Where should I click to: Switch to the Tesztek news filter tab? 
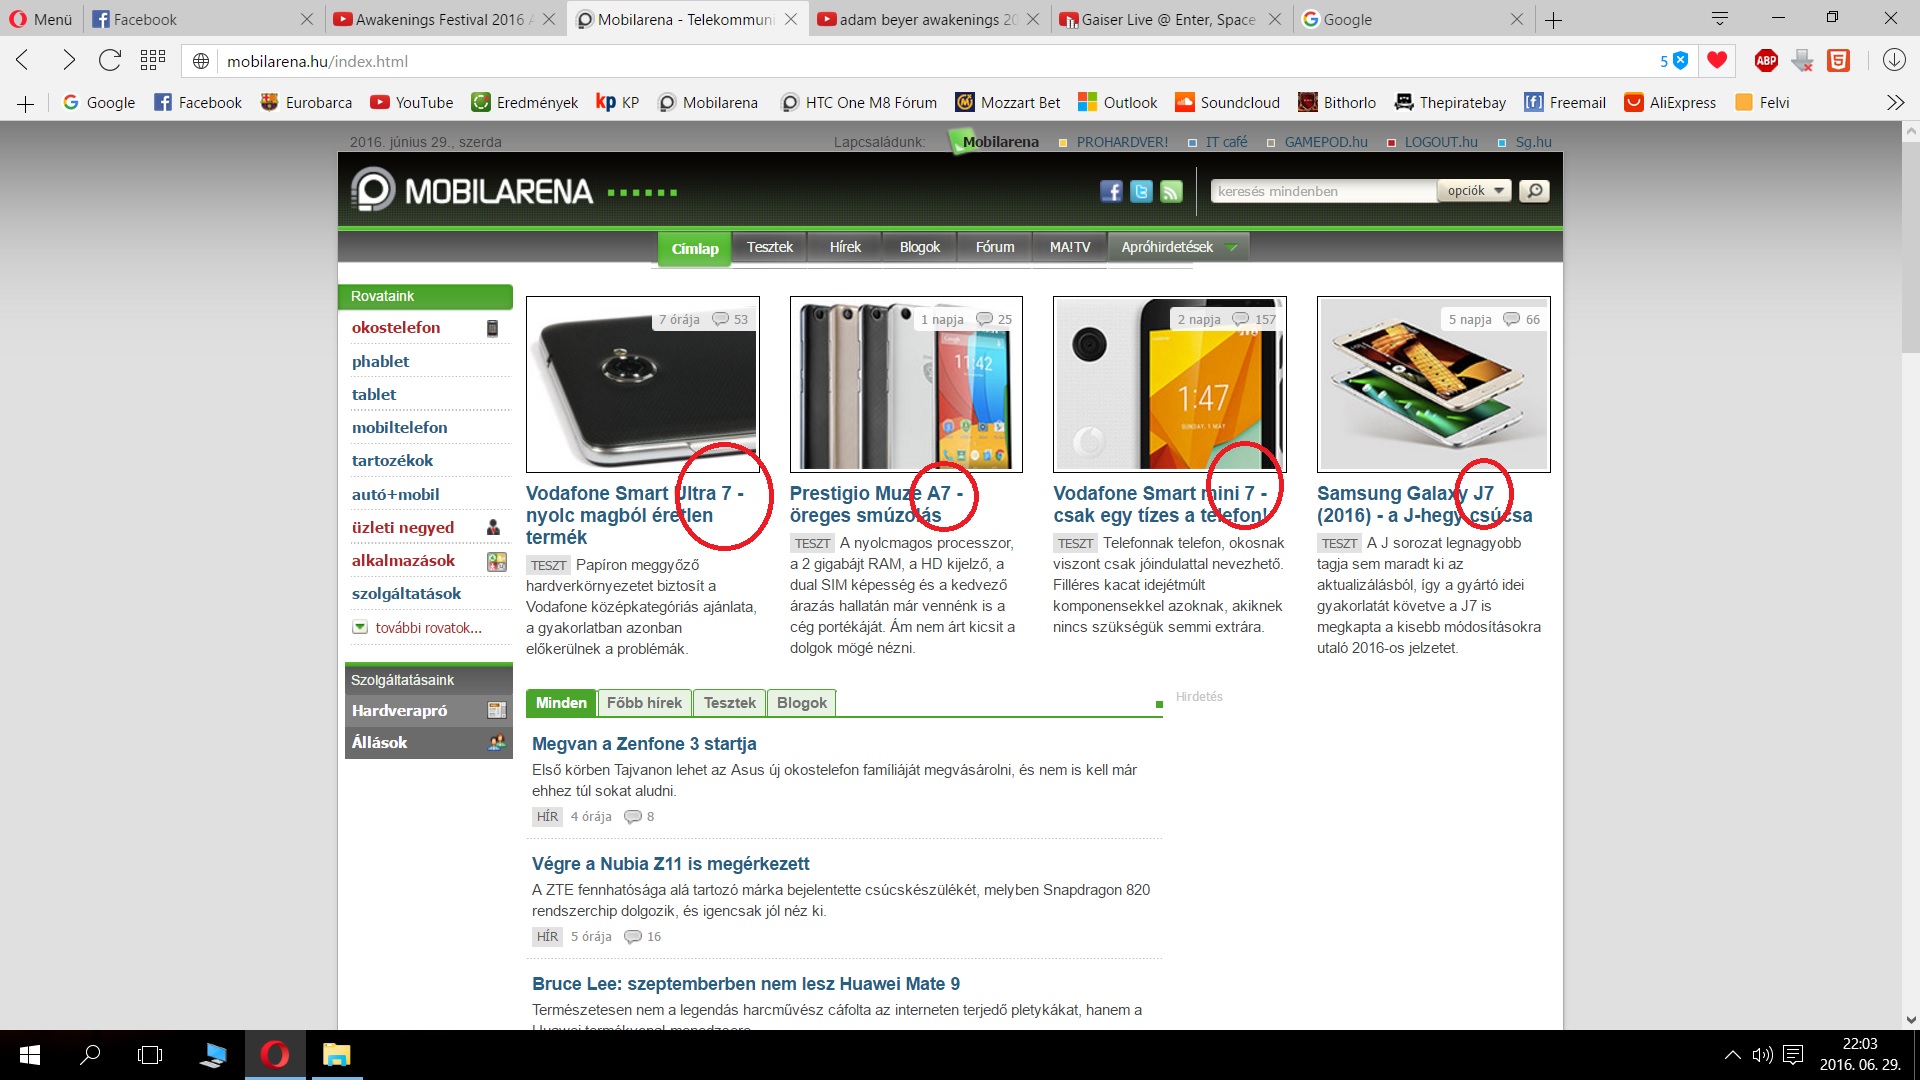click(x=729, y=703)
